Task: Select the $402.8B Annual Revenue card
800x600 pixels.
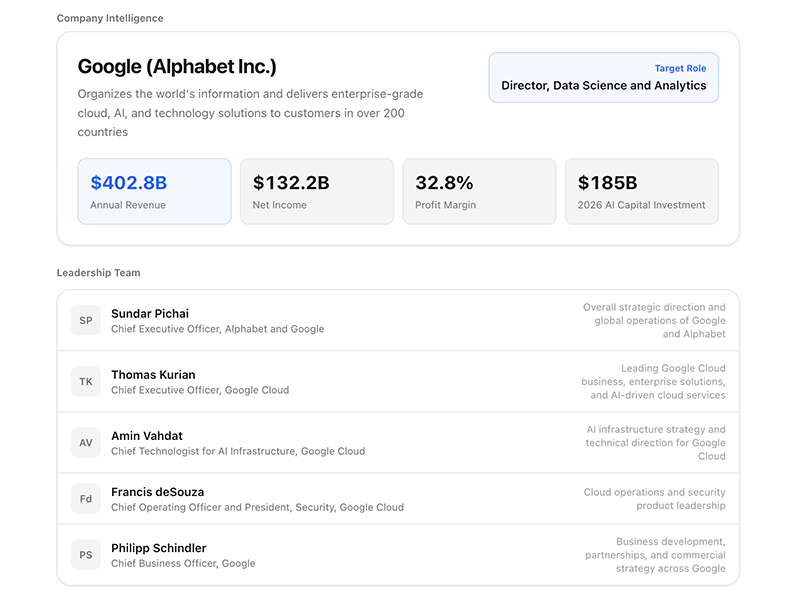Action: [155, 191]
